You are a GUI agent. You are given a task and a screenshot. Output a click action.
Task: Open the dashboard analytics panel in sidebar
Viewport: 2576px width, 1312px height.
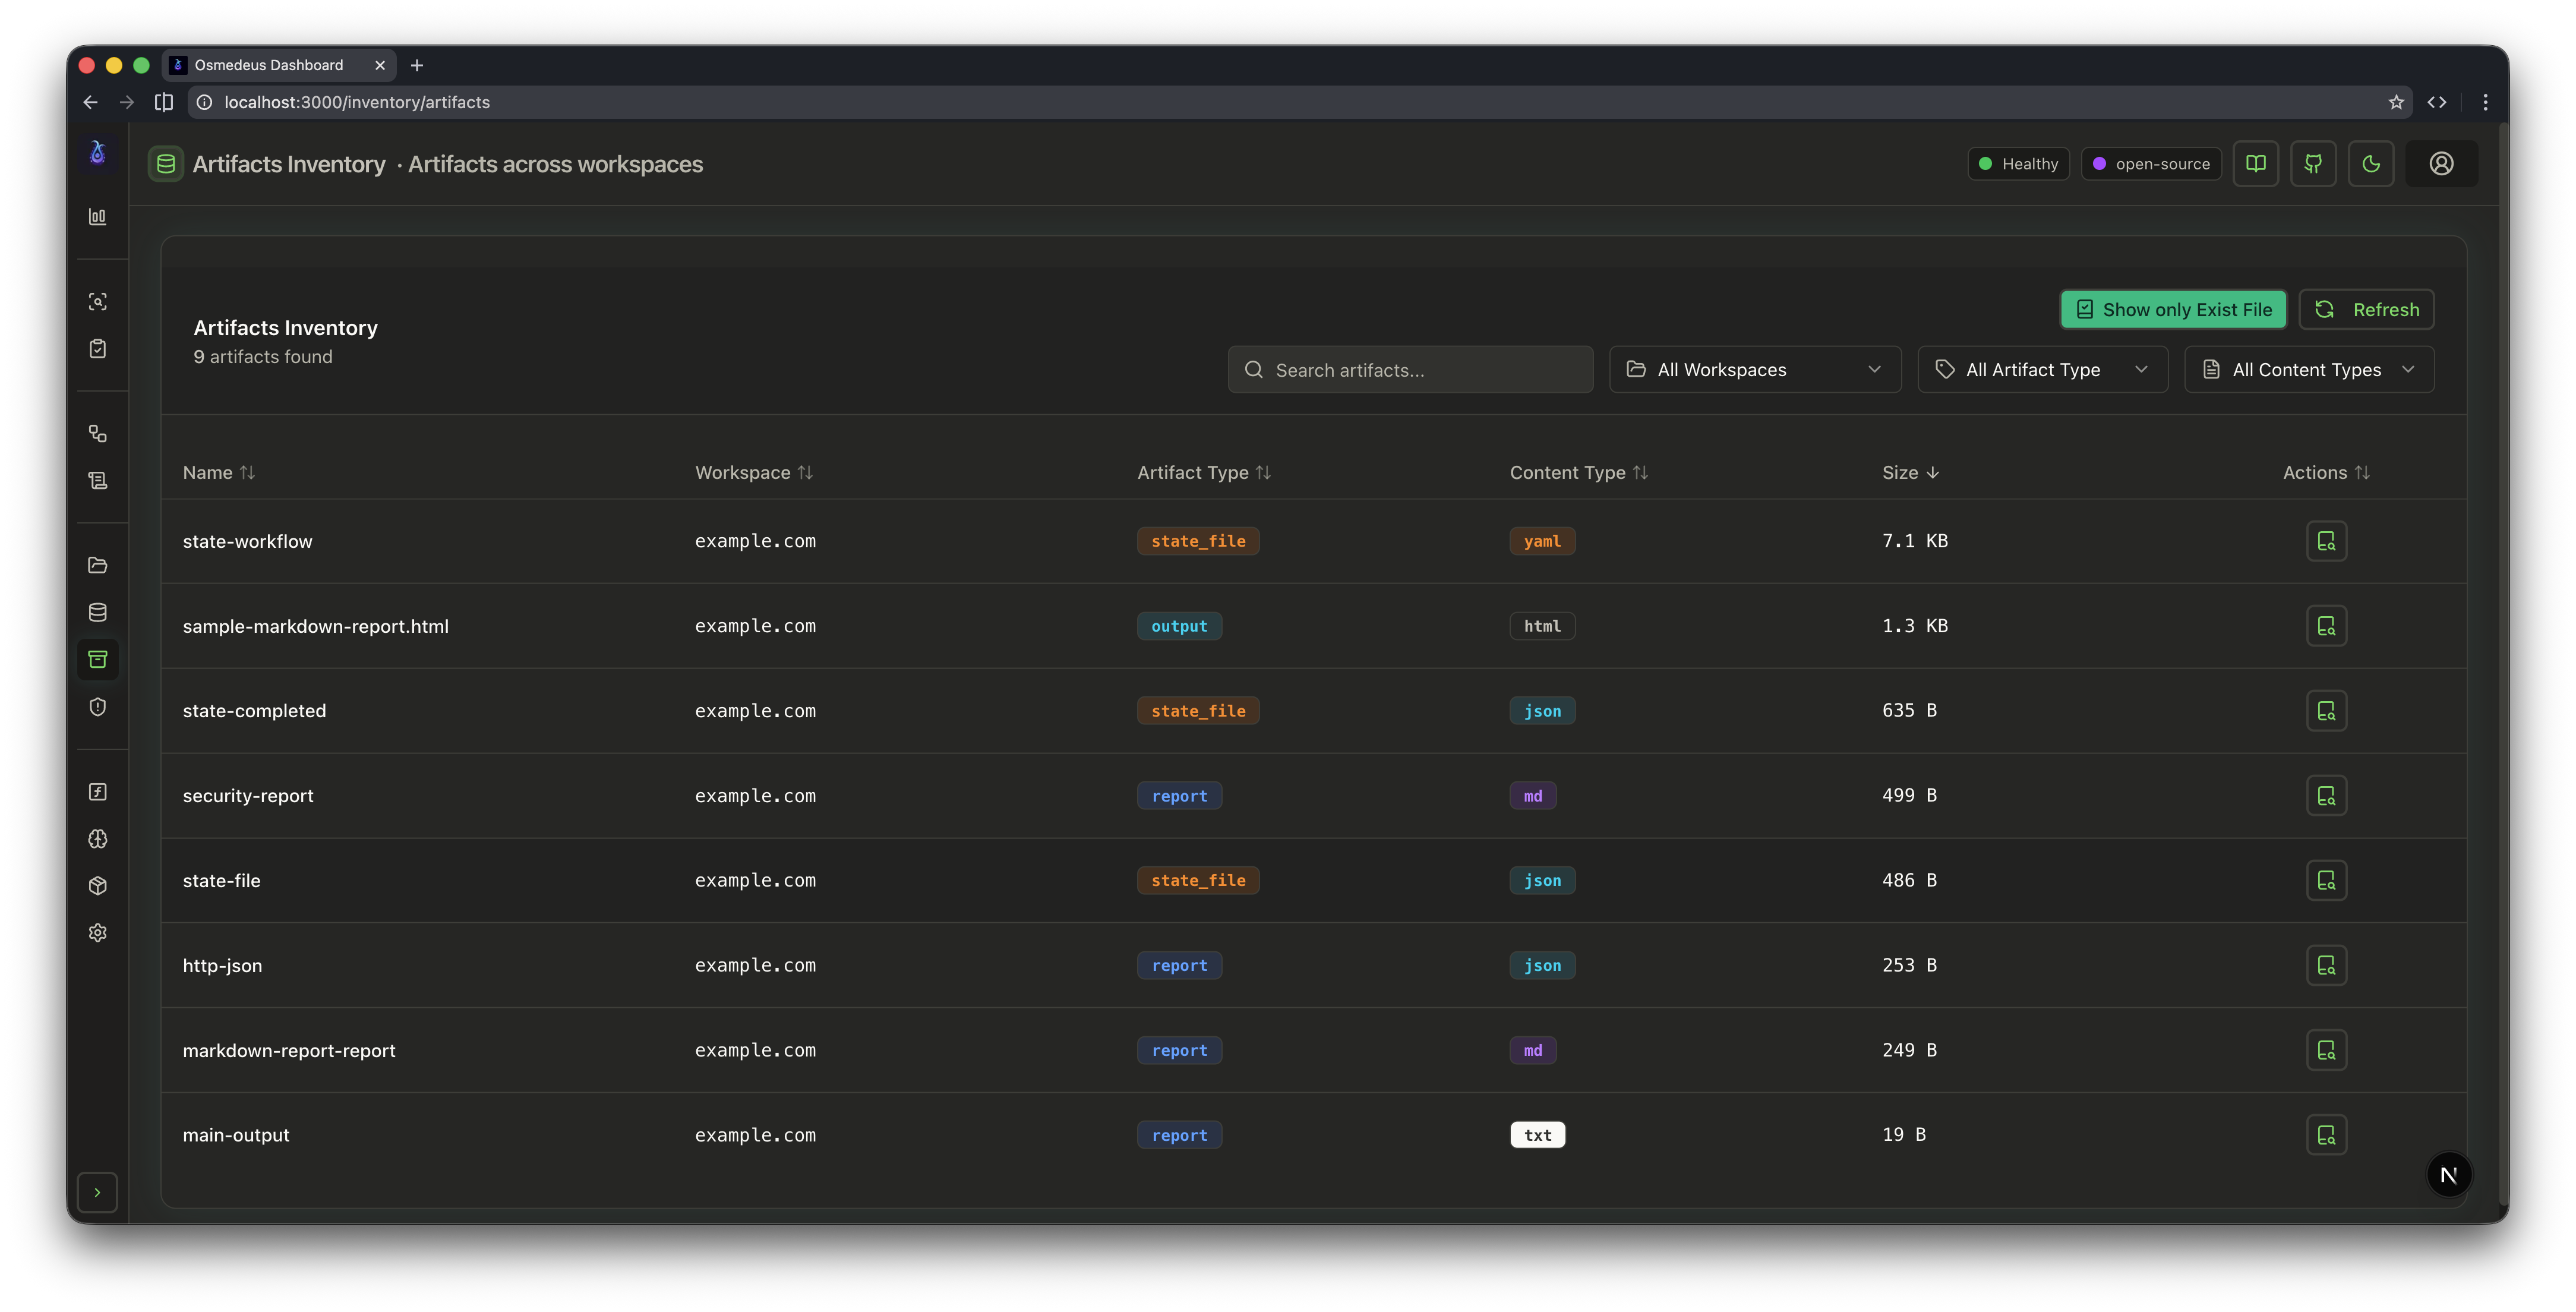(98, 216)
